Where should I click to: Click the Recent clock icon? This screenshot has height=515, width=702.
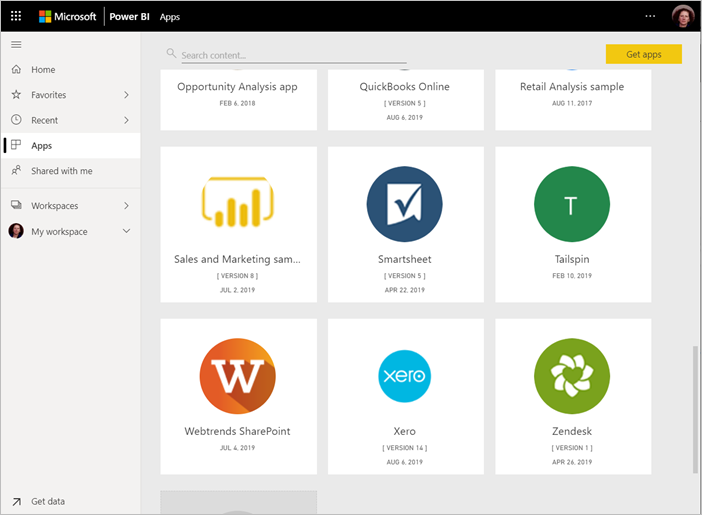coord(16,120)
